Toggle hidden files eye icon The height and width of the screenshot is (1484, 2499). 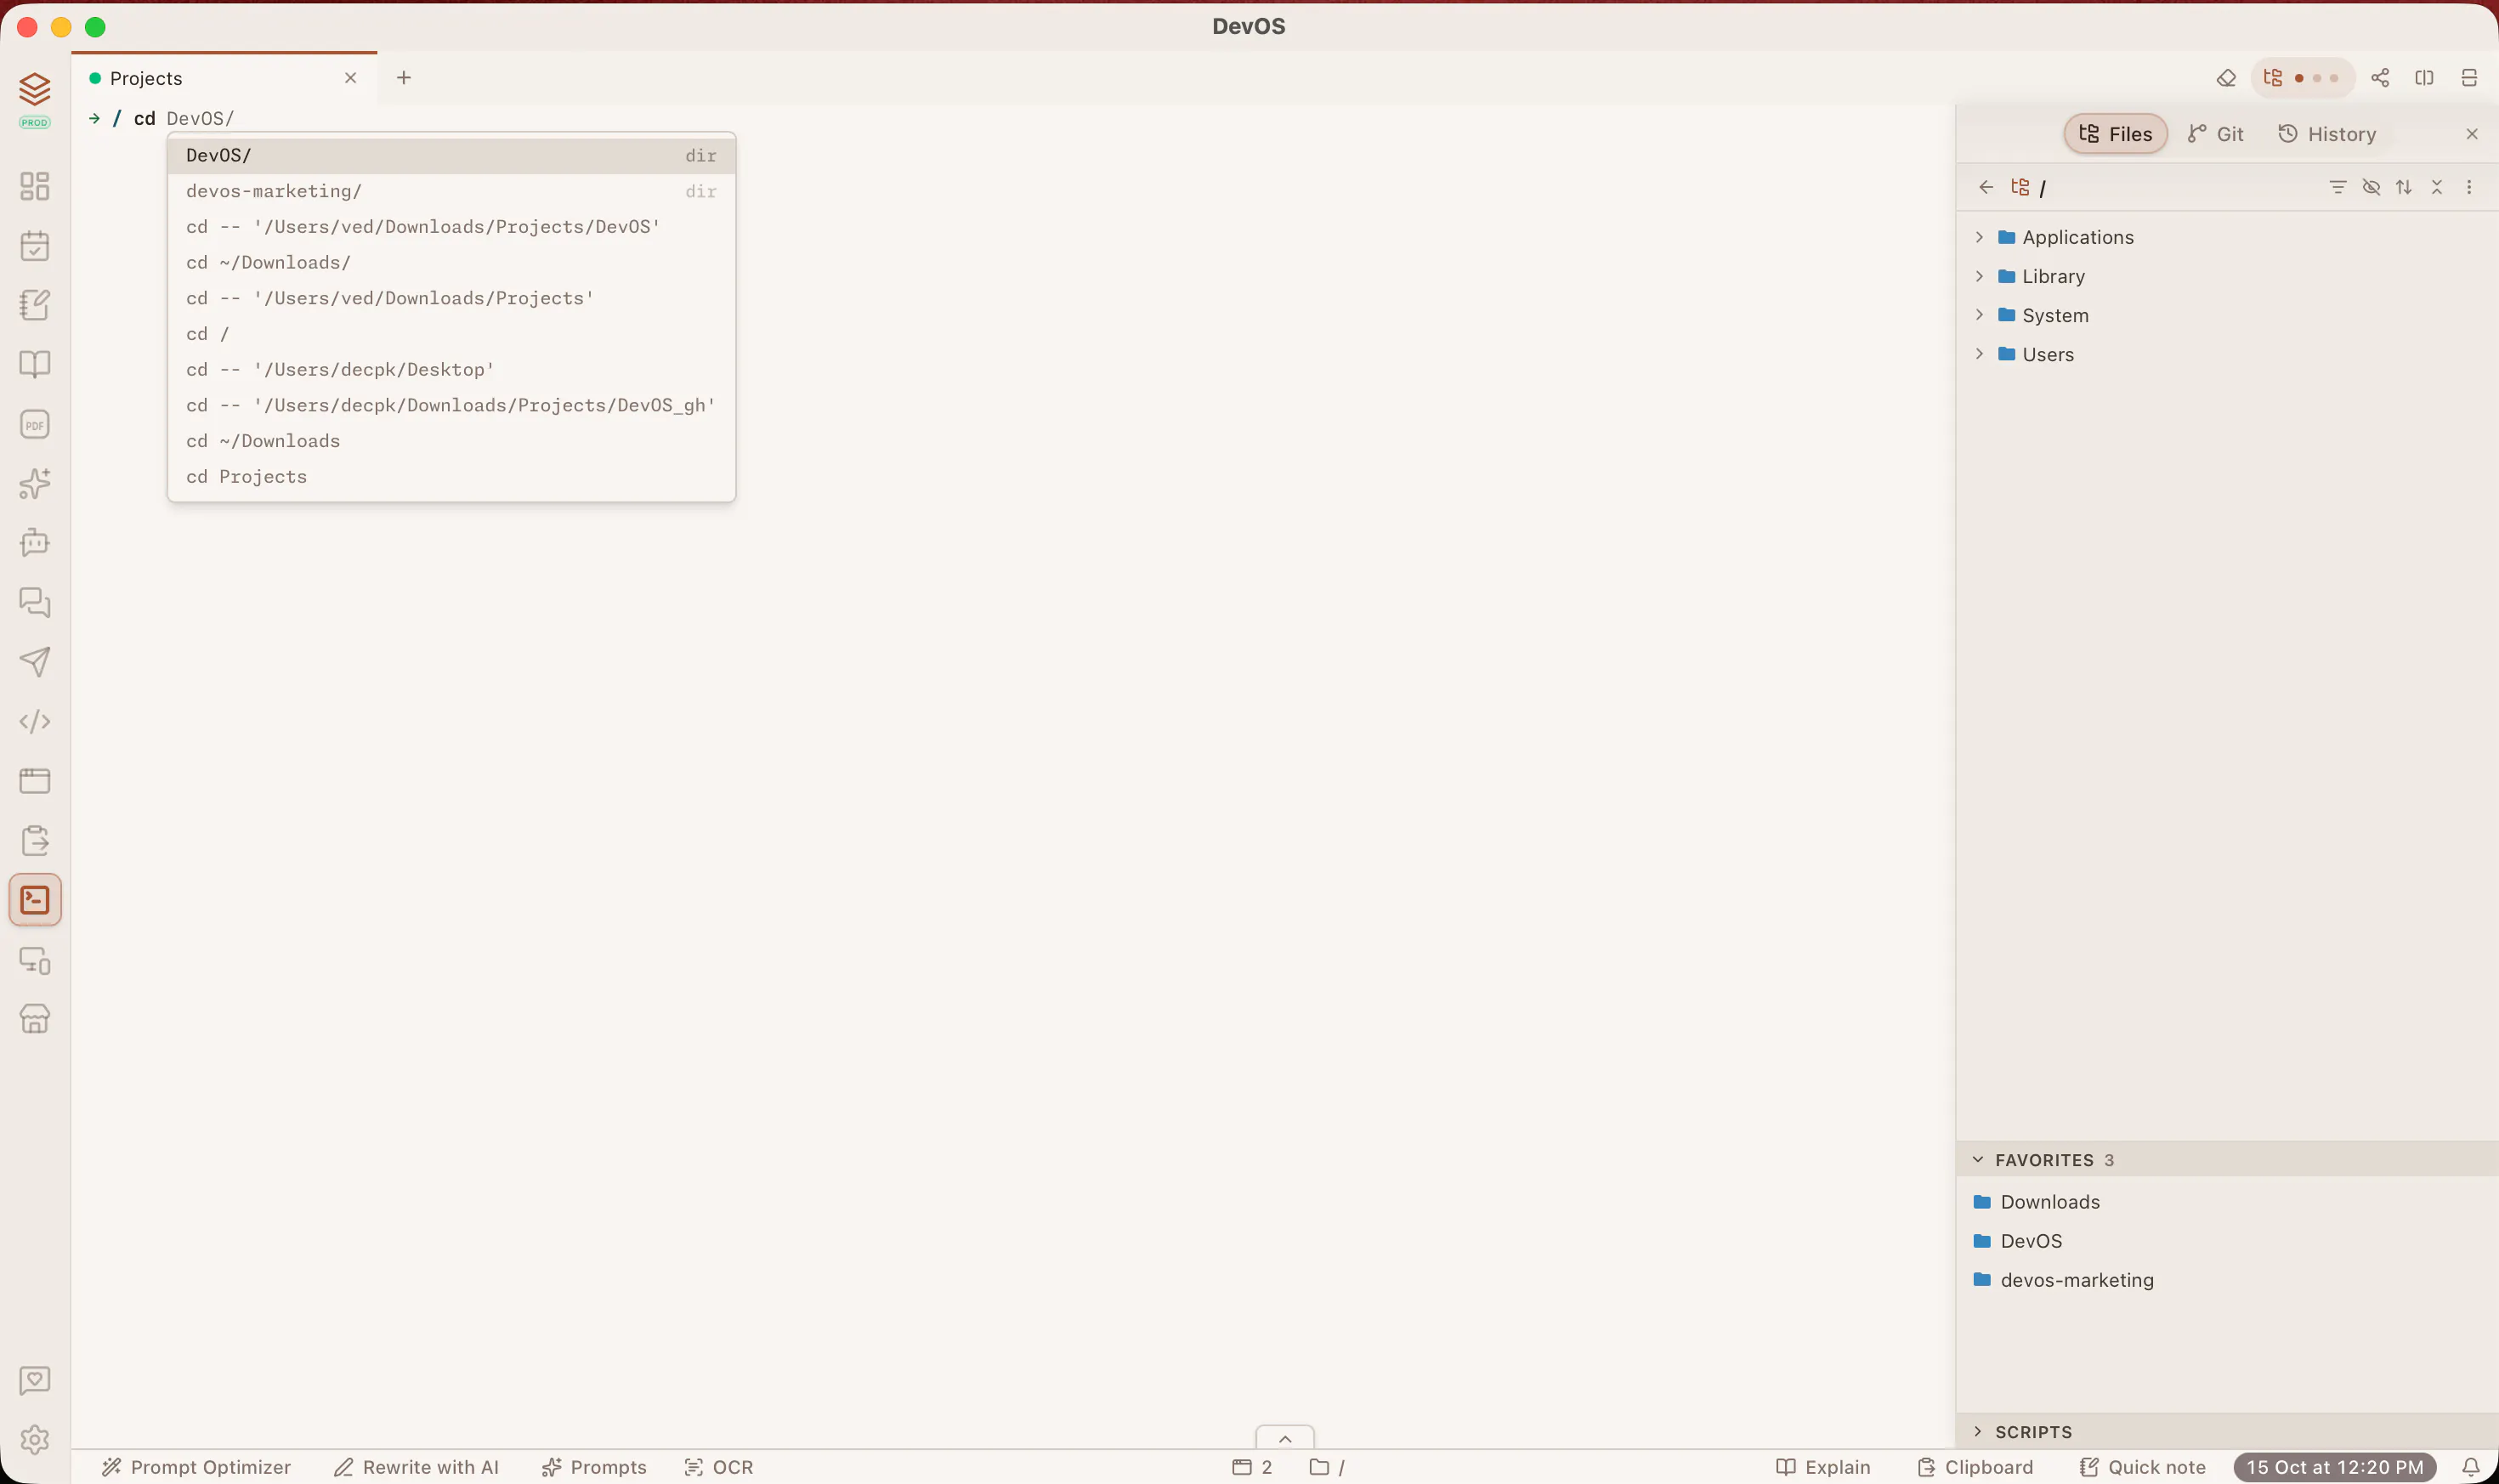2371,187
